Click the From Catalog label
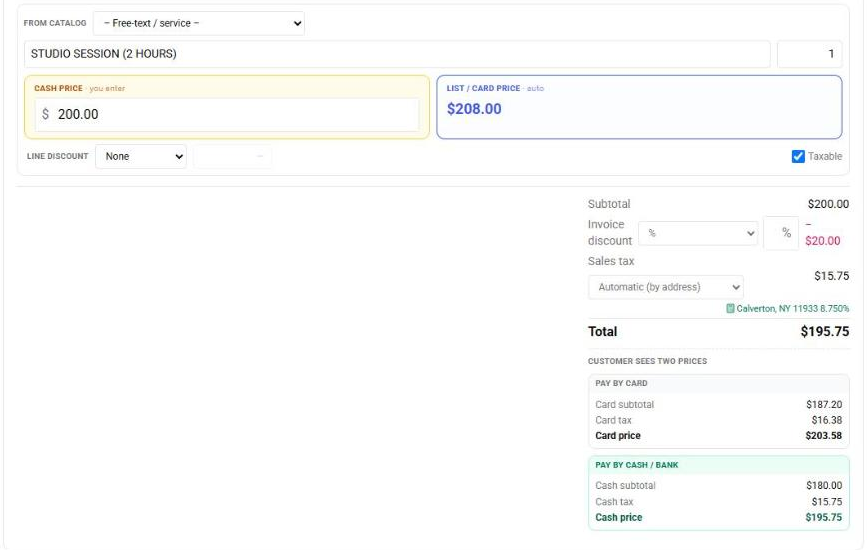 (x=55, y=23)
